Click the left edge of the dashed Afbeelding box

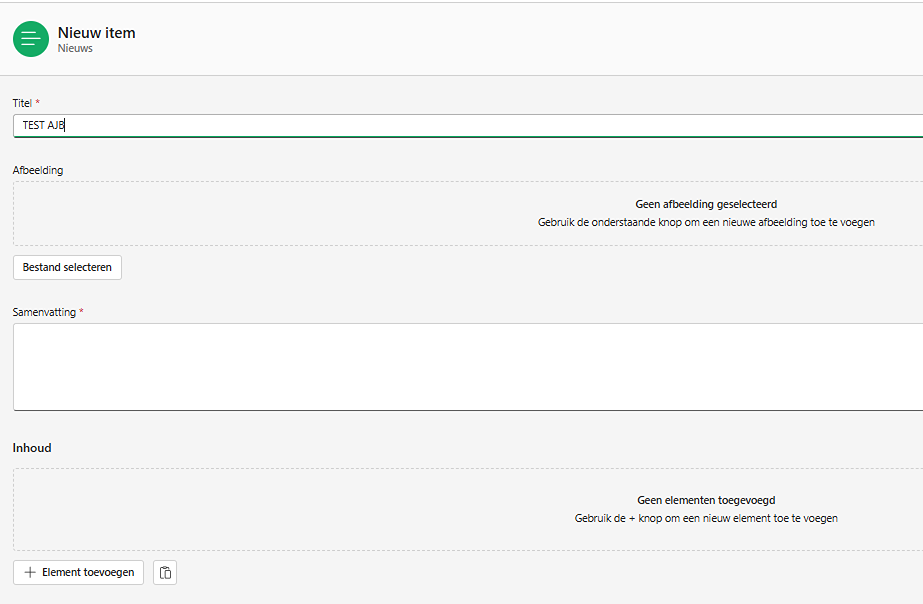[x=14, y=213]
